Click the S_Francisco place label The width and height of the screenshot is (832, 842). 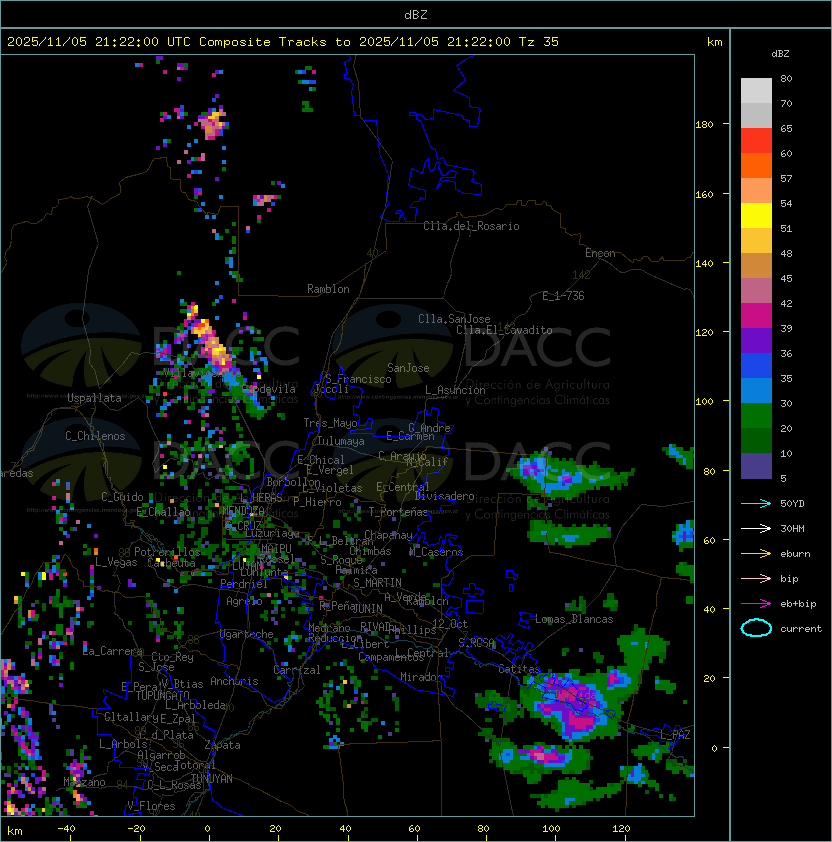(358, 379)
